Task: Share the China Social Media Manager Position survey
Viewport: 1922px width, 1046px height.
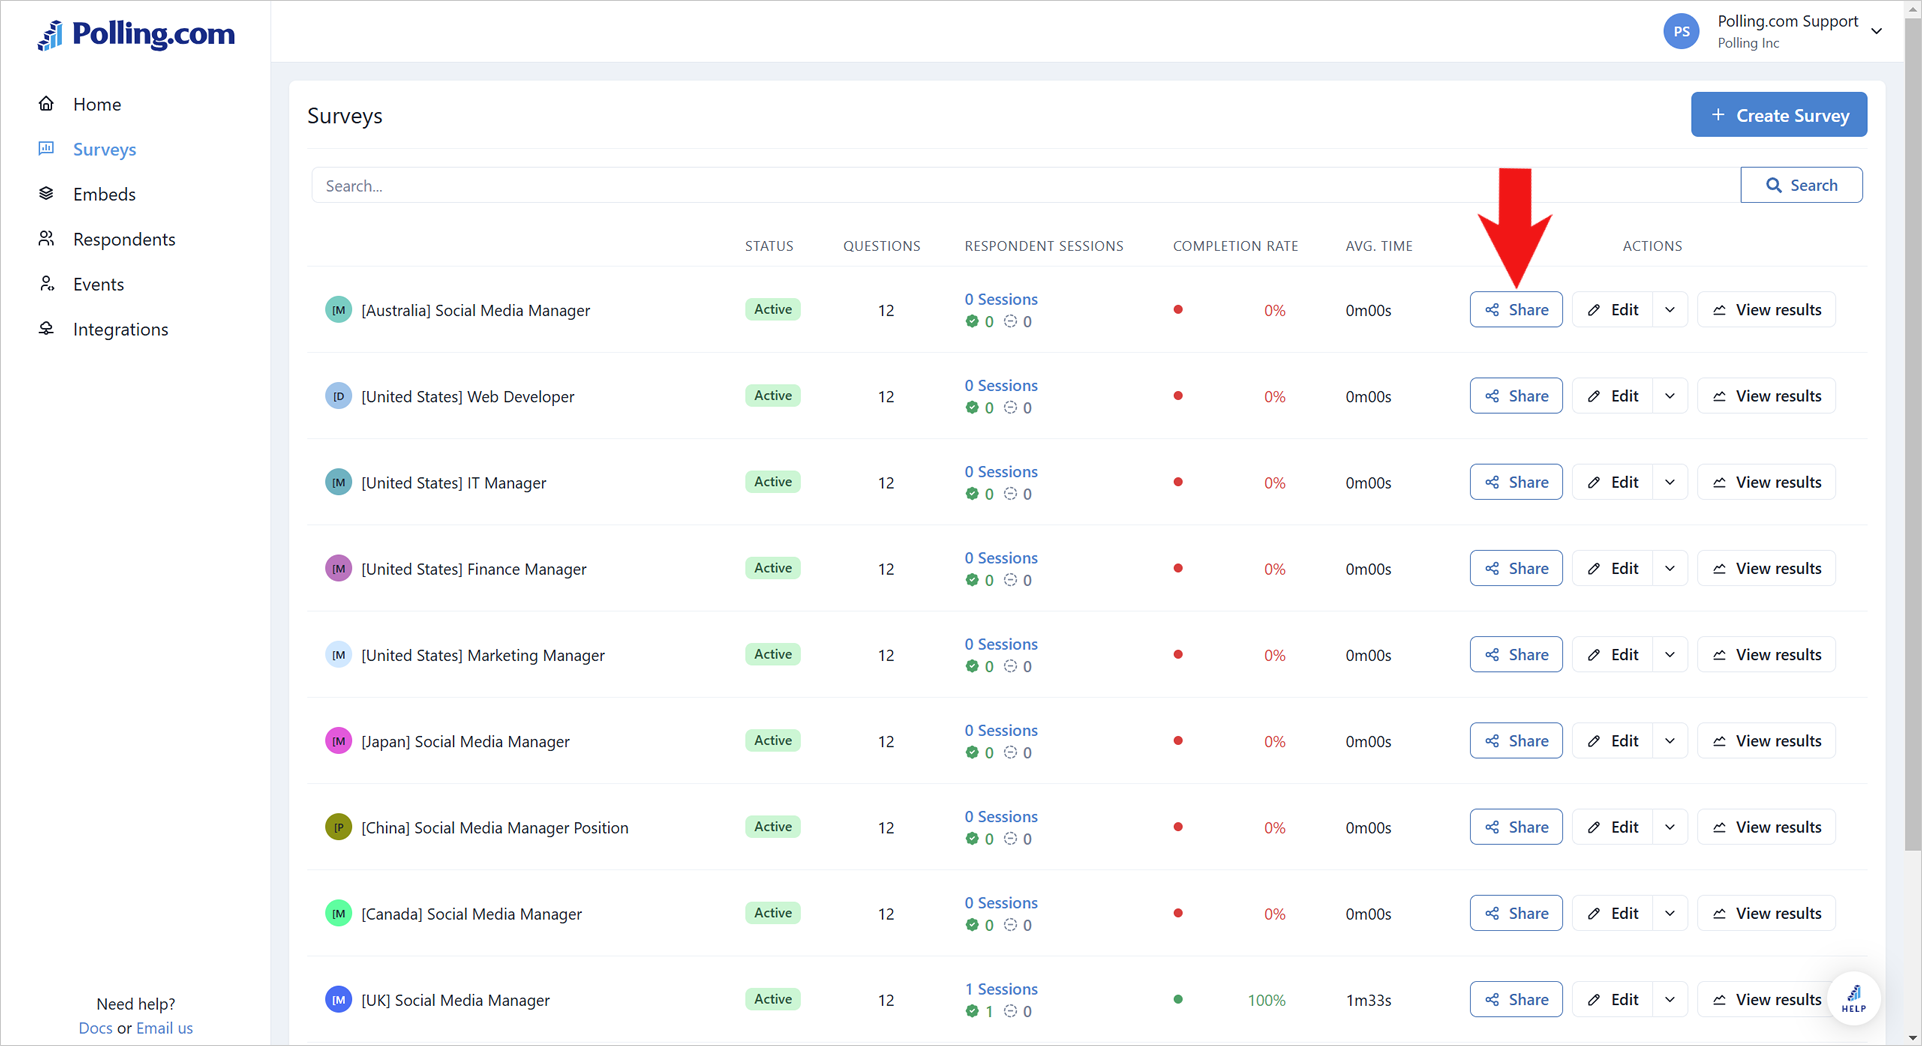Action: 1516,827
